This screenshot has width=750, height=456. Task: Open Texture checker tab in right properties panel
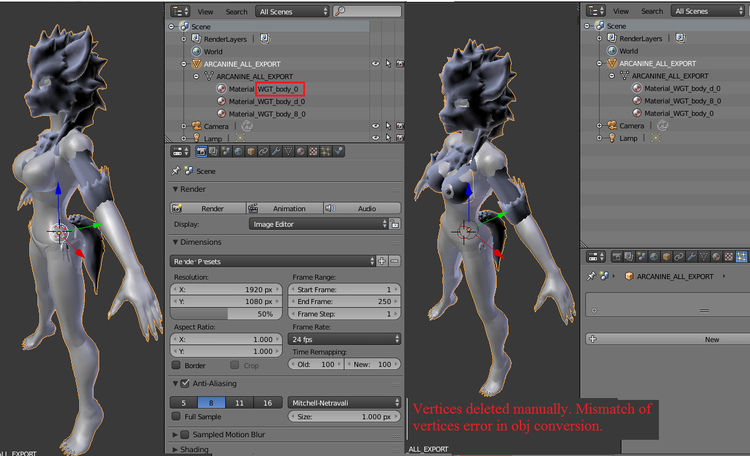click(728, 257)
